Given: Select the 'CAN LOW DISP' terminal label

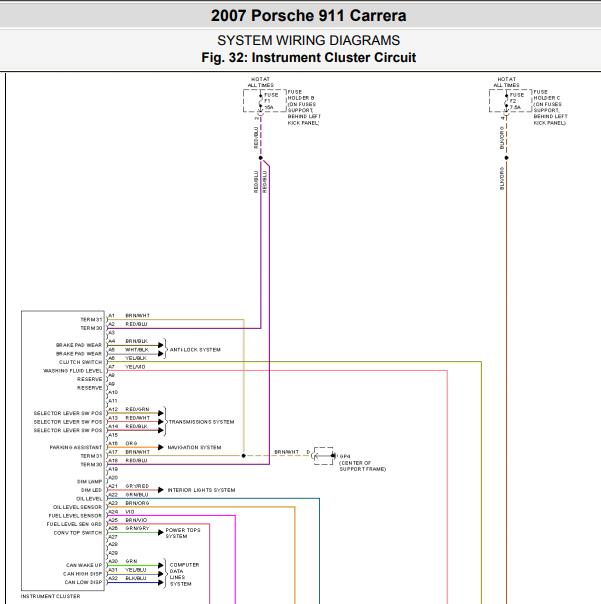Looking at the screenshot, I should coord(83,582).
